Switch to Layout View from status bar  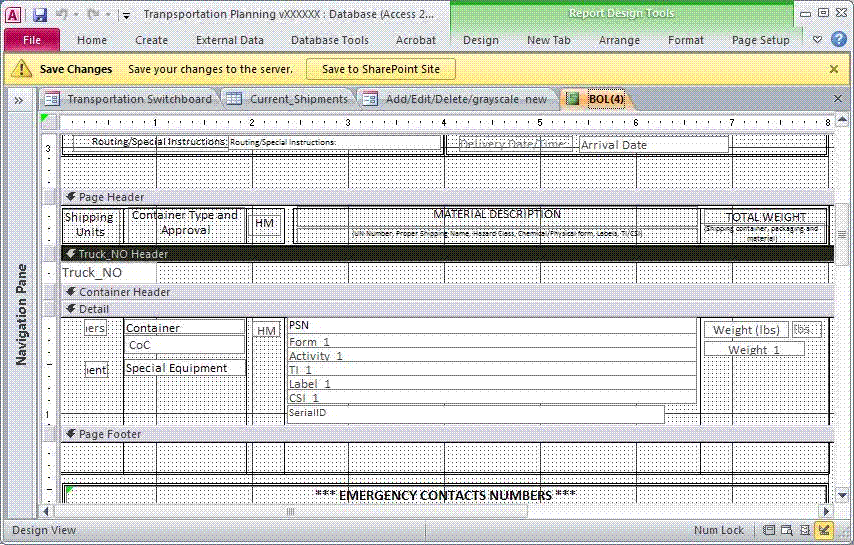[x=805, y=530]
